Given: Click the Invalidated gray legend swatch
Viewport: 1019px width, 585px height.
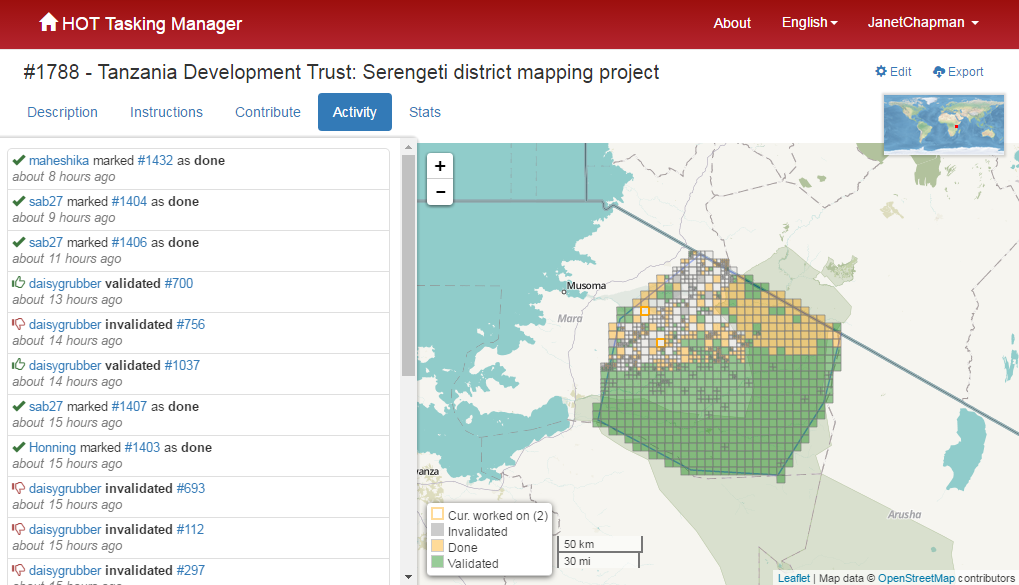Looking at the screenshot, I should coord(437,530).
